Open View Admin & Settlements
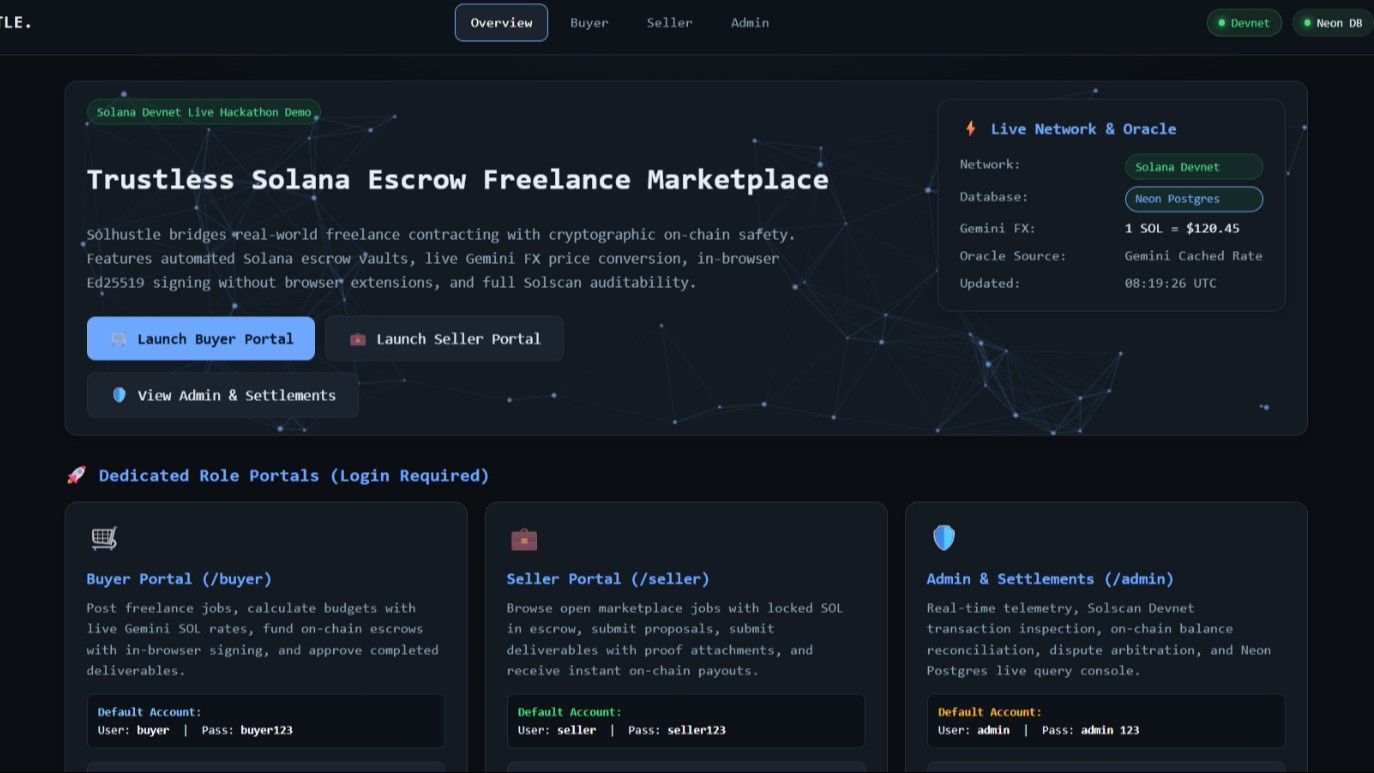 tap(222, 395)
